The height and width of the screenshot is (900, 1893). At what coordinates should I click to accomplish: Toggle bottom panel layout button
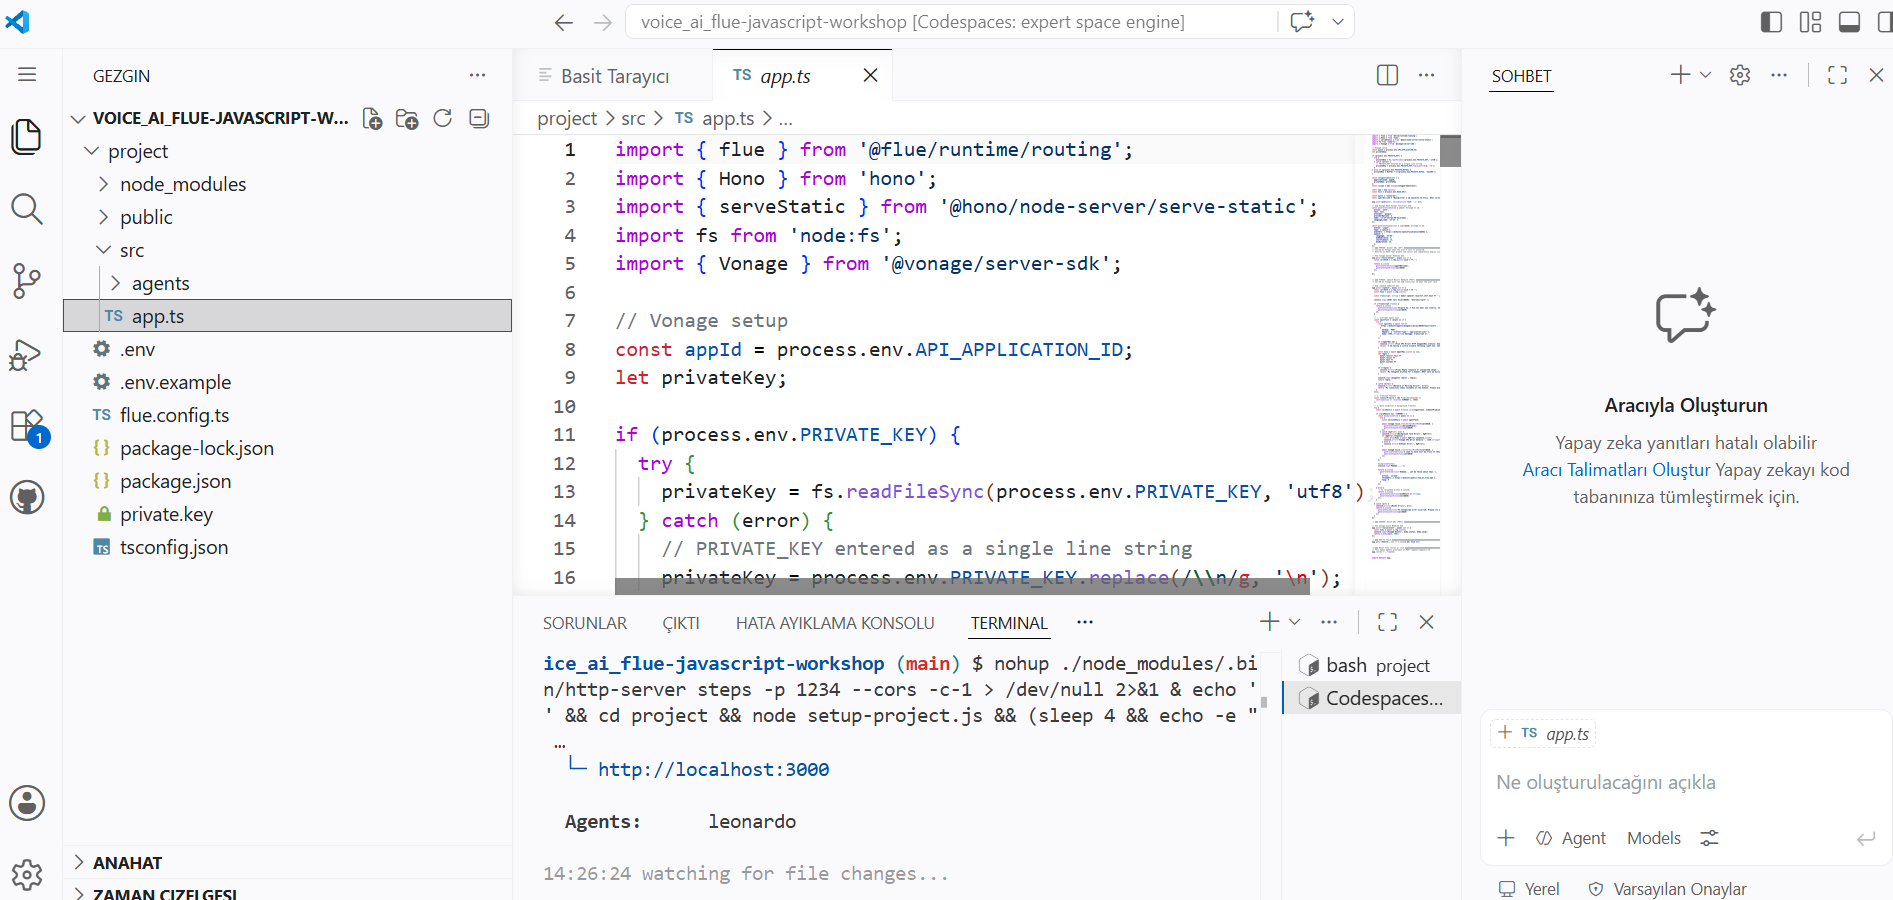(1850, 22)
